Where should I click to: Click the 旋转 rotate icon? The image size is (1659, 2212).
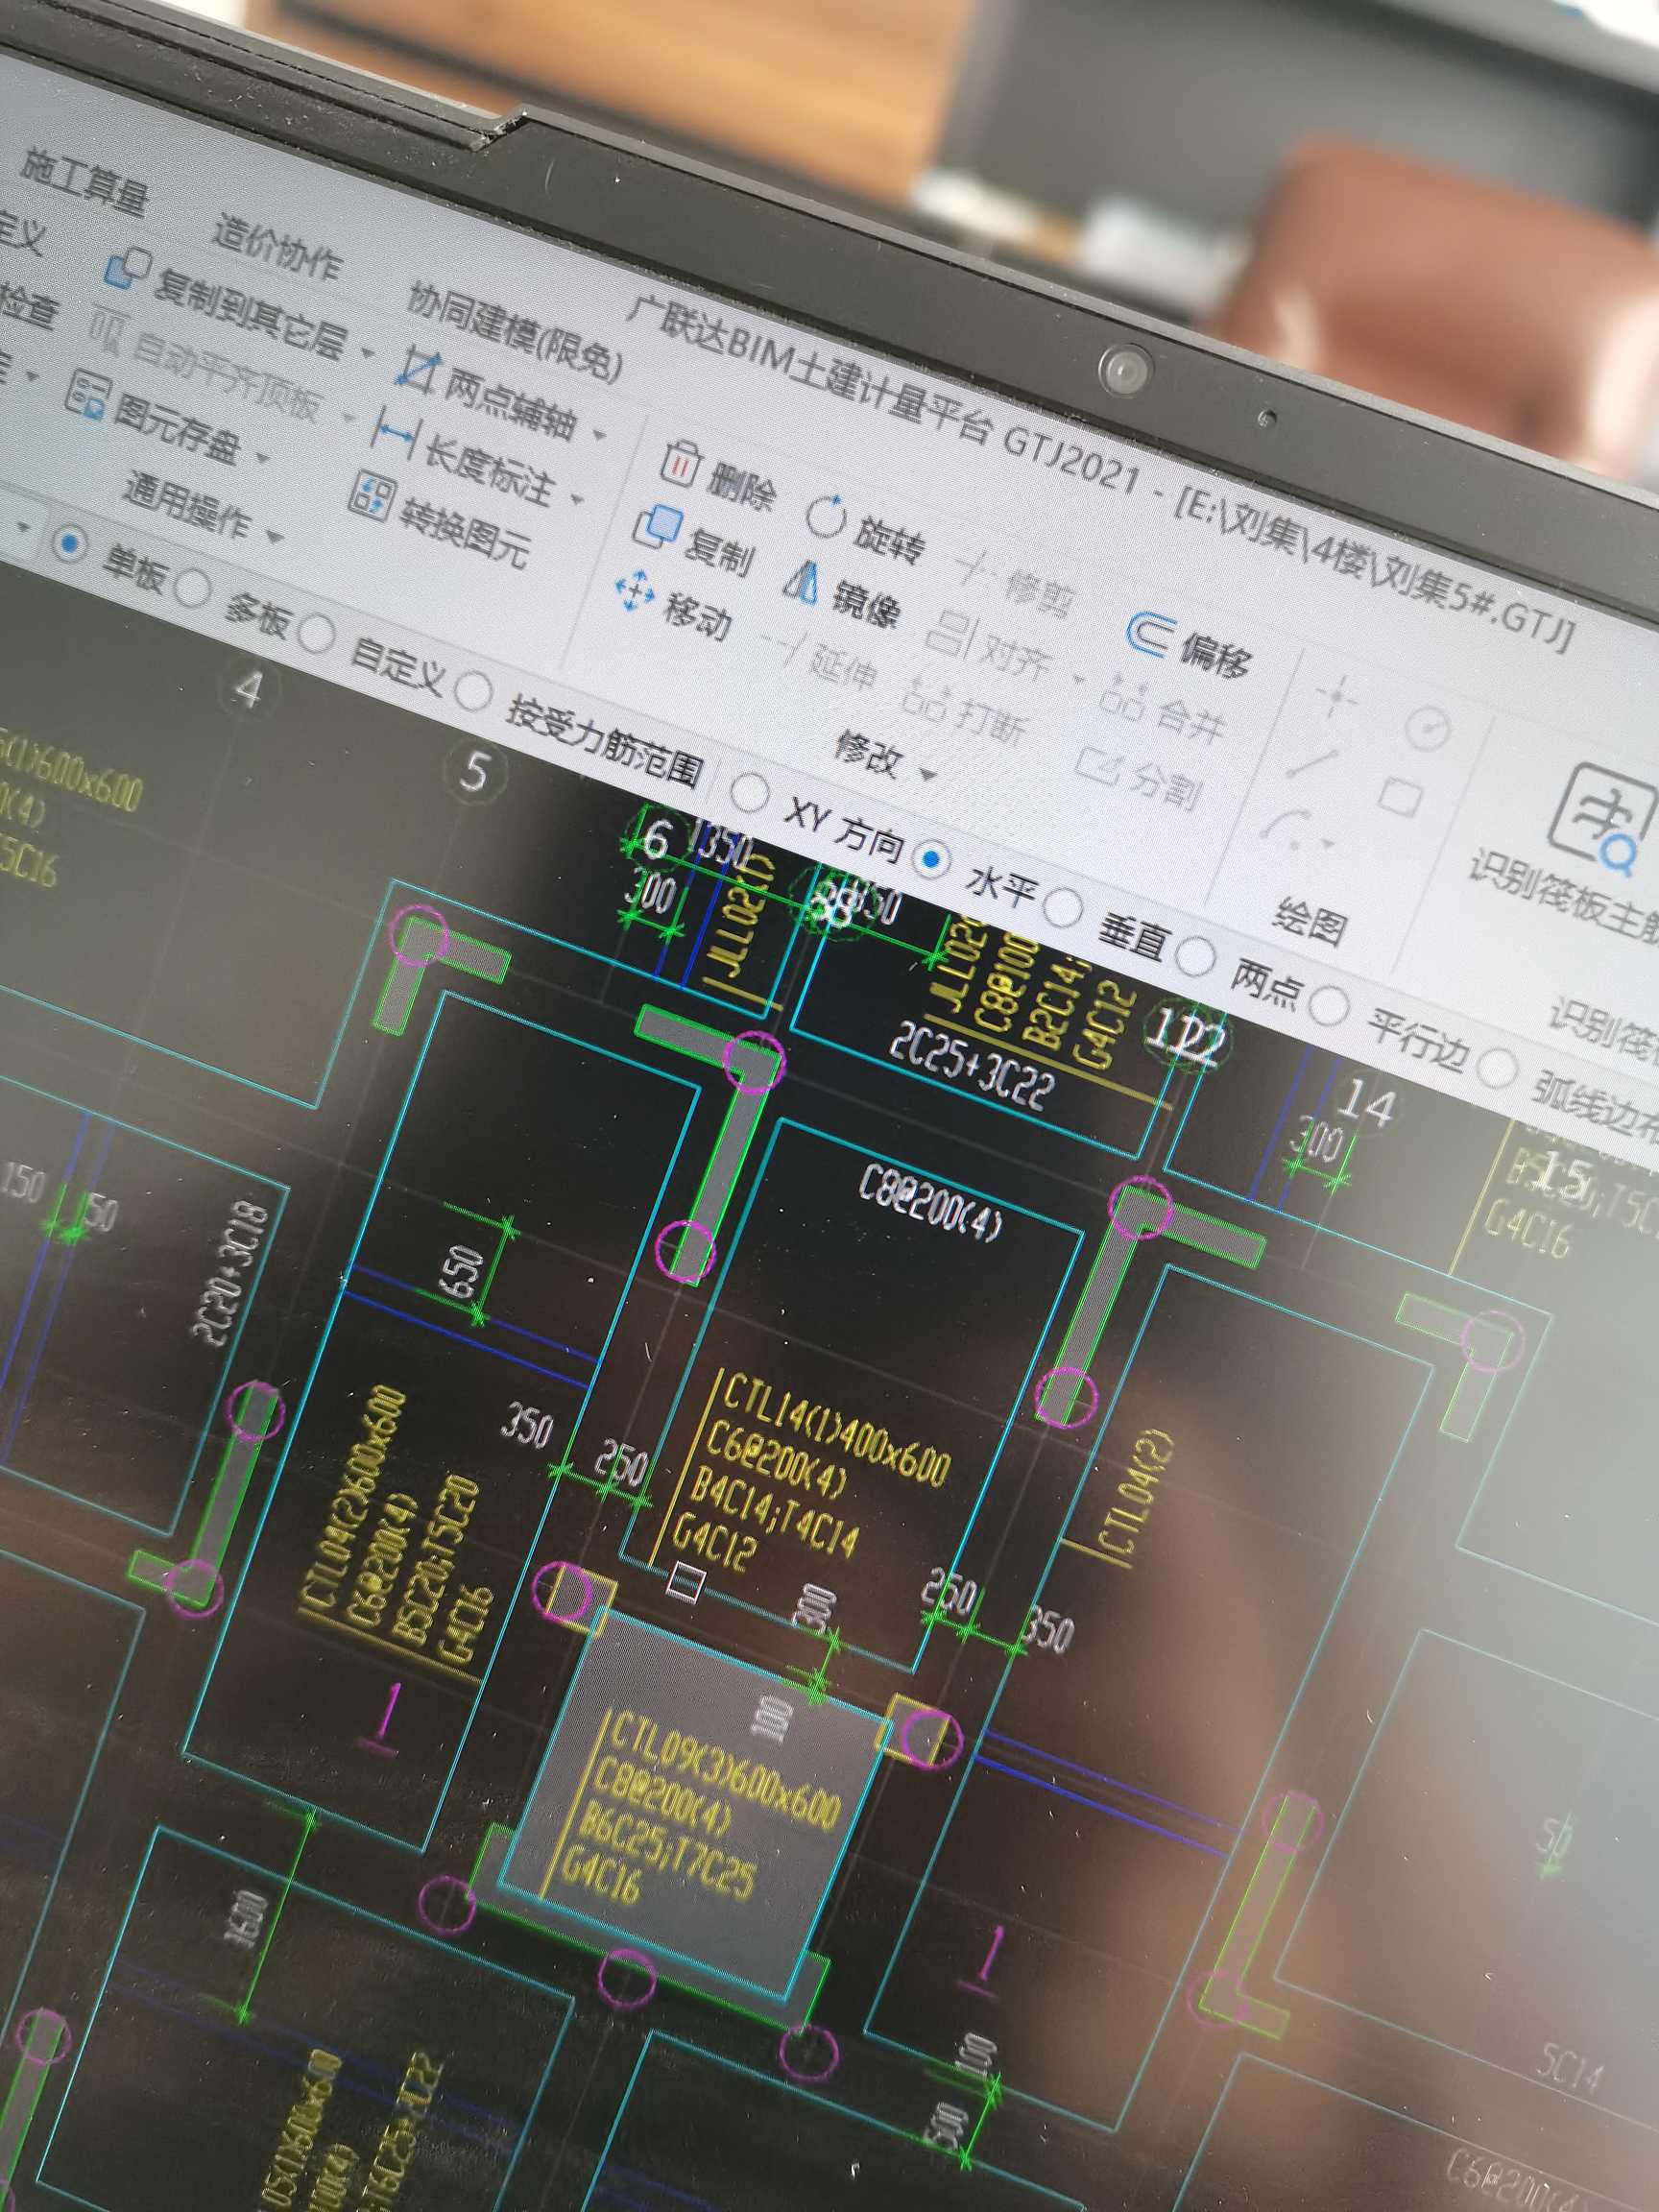827,516
